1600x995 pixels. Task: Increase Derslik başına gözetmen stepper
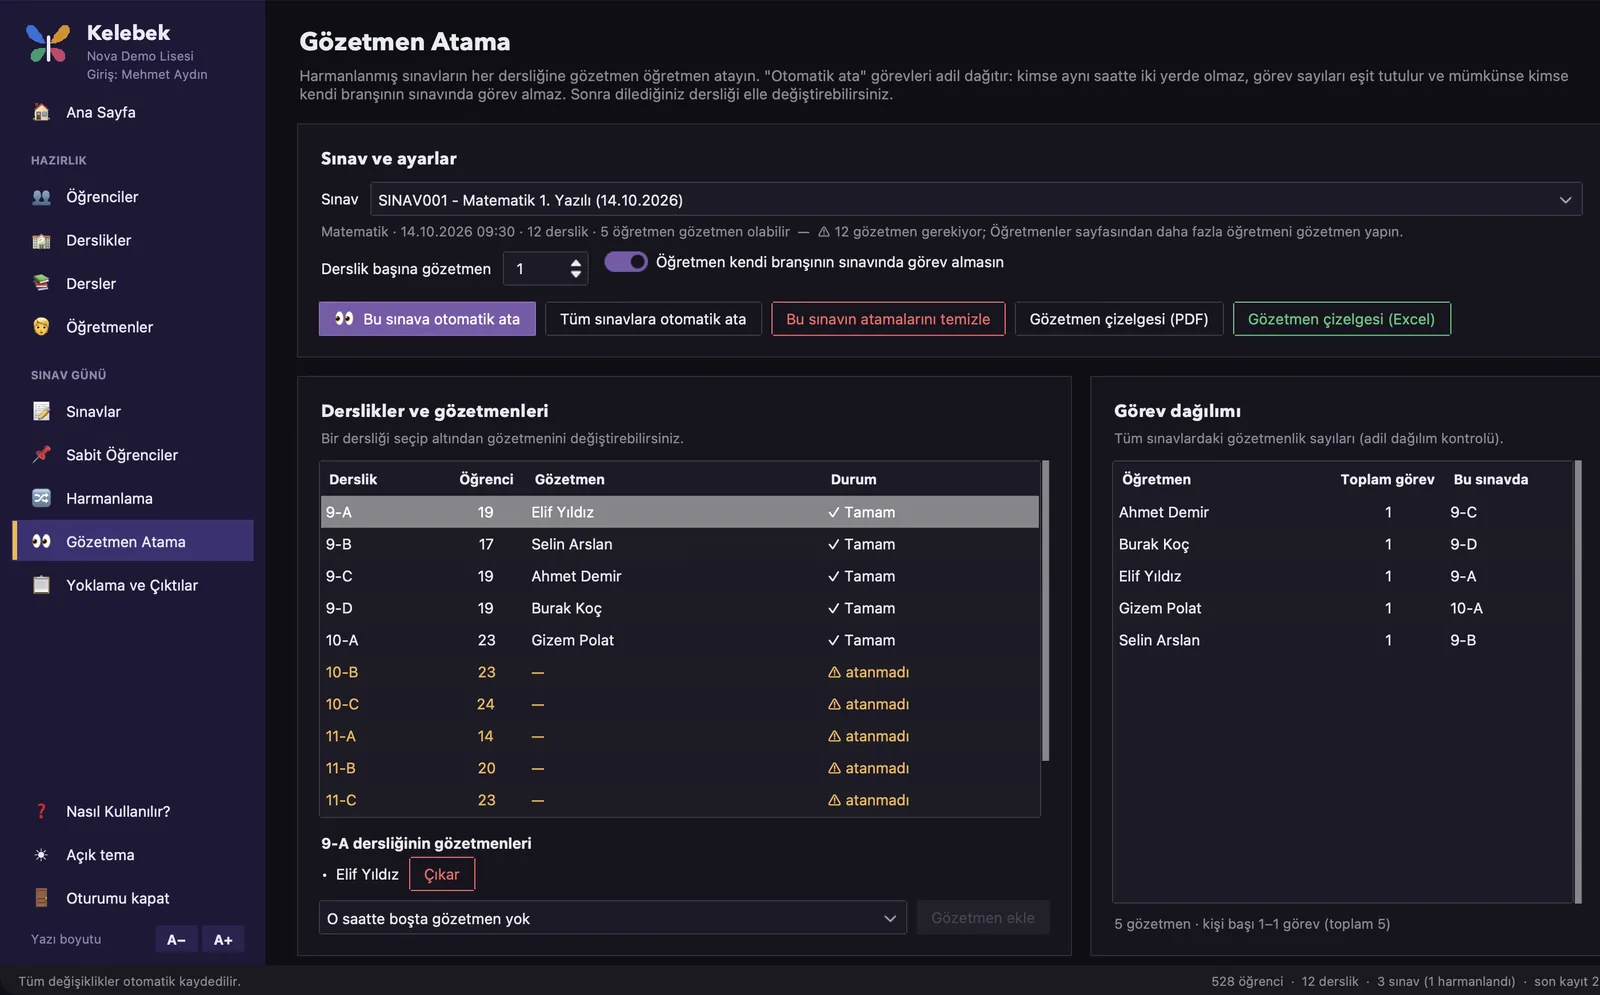click(x=575, y=263)
